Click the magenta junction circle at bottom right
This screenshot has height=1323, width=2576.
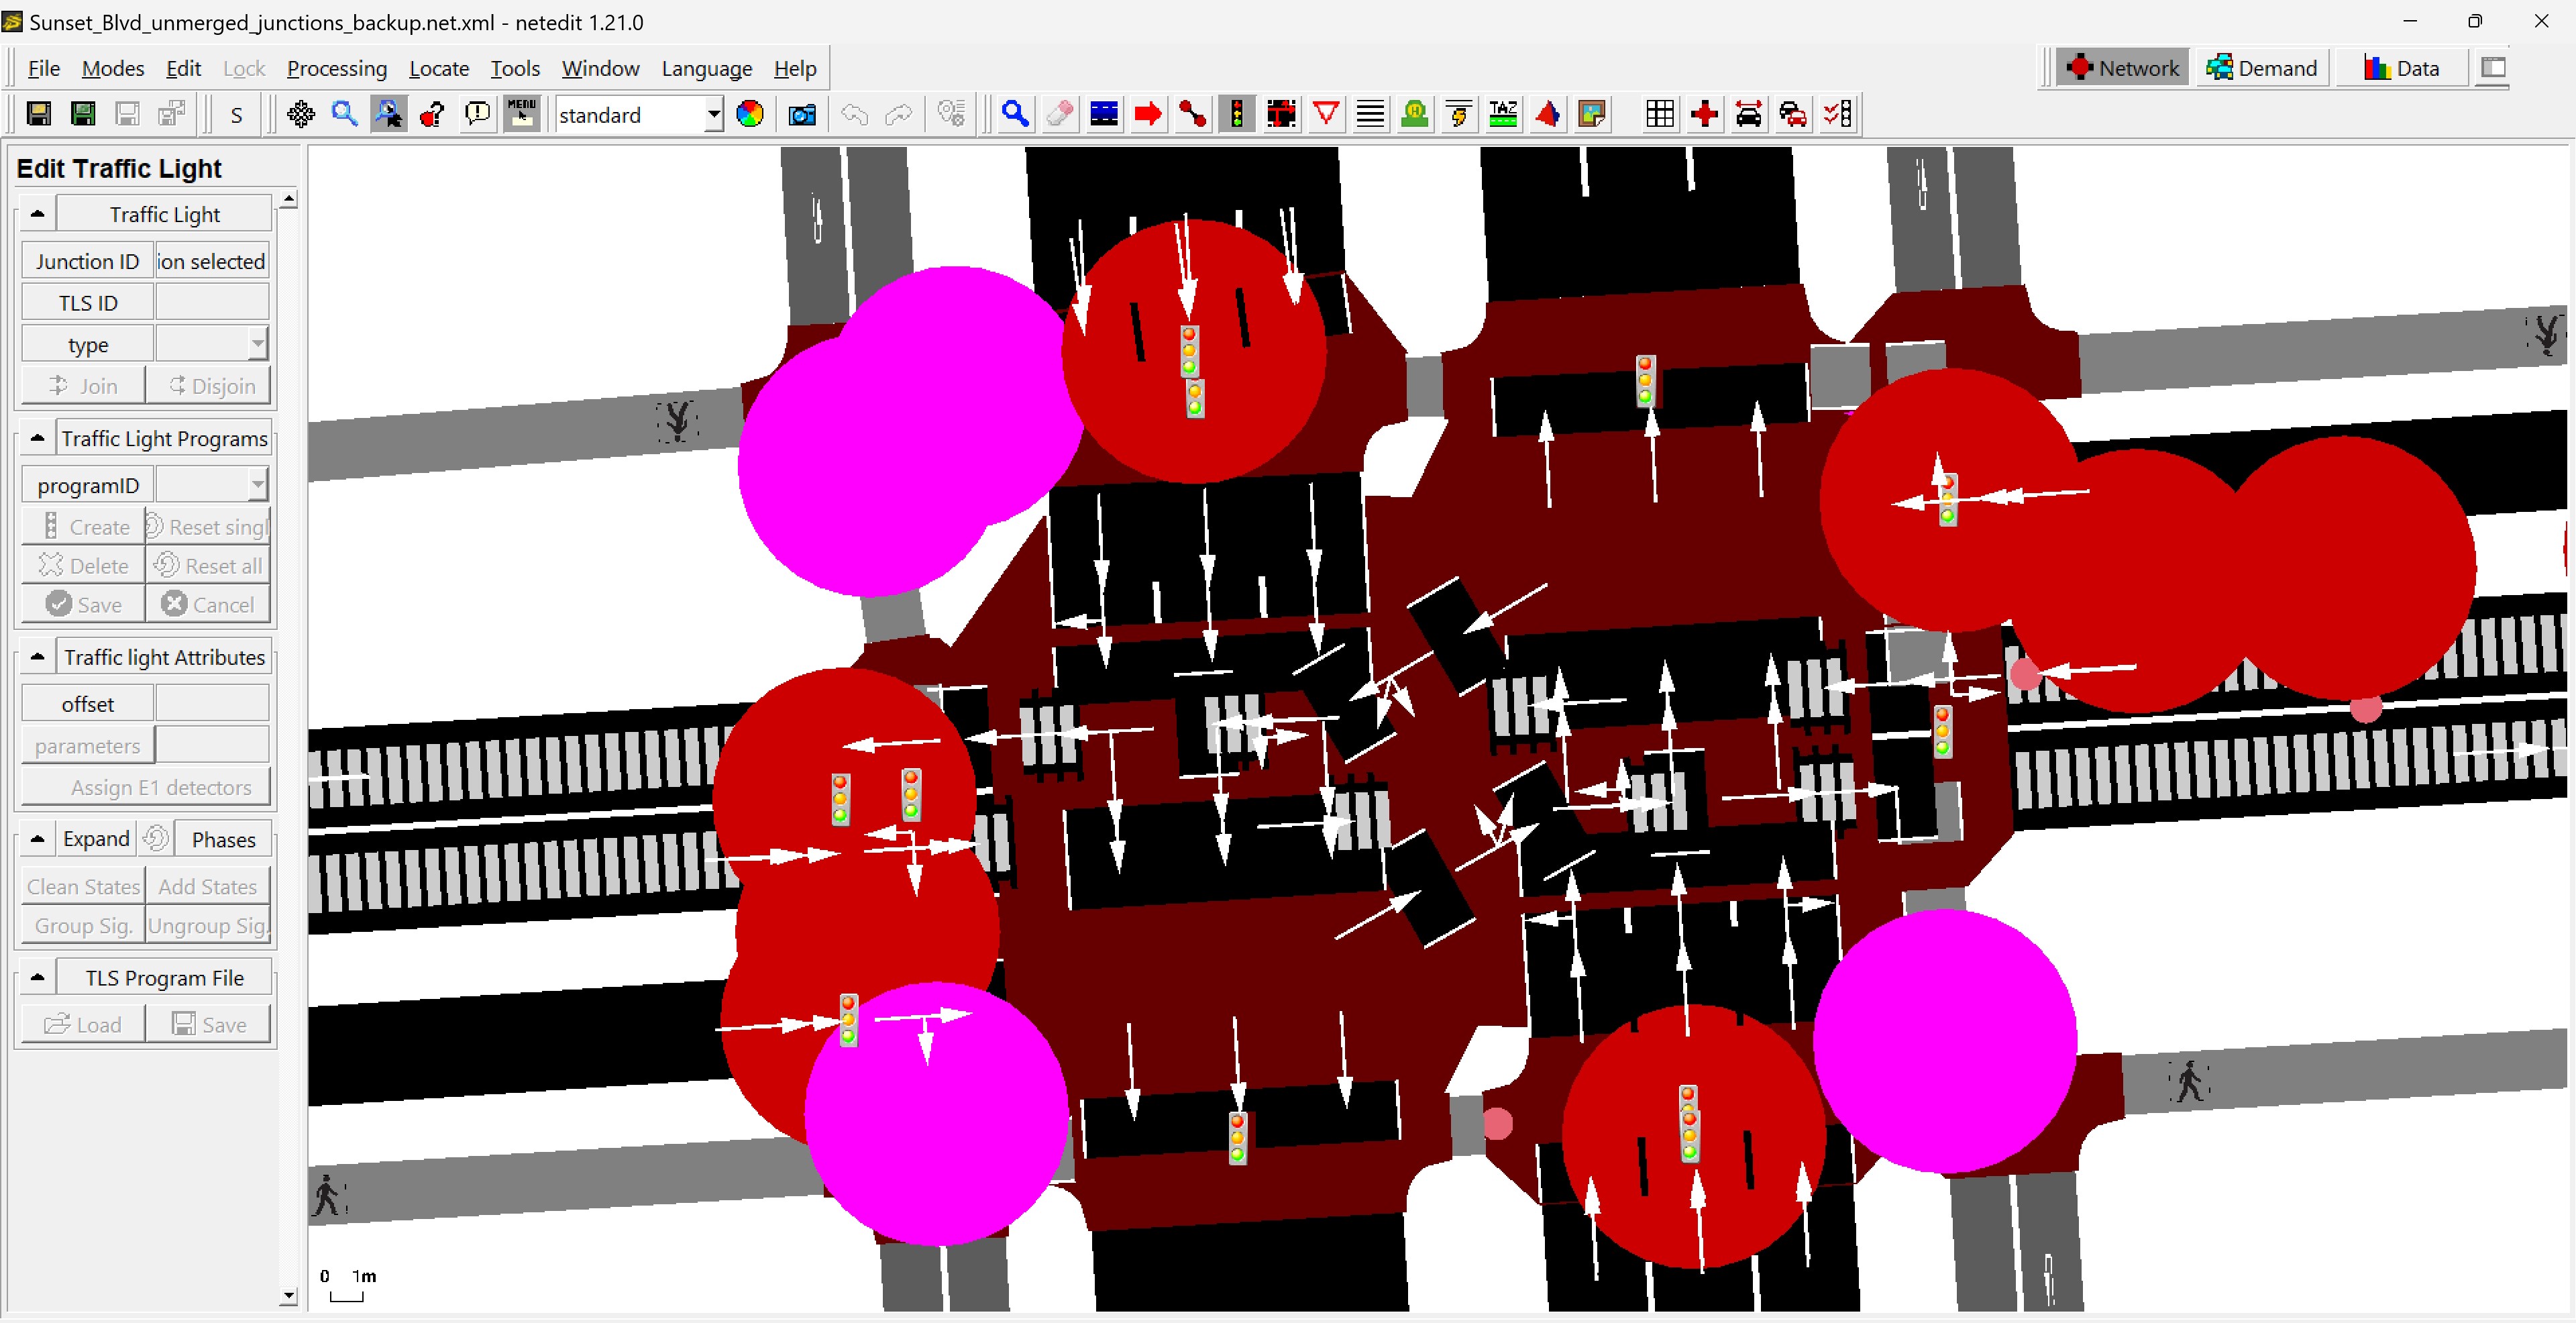point(1945,1041)
